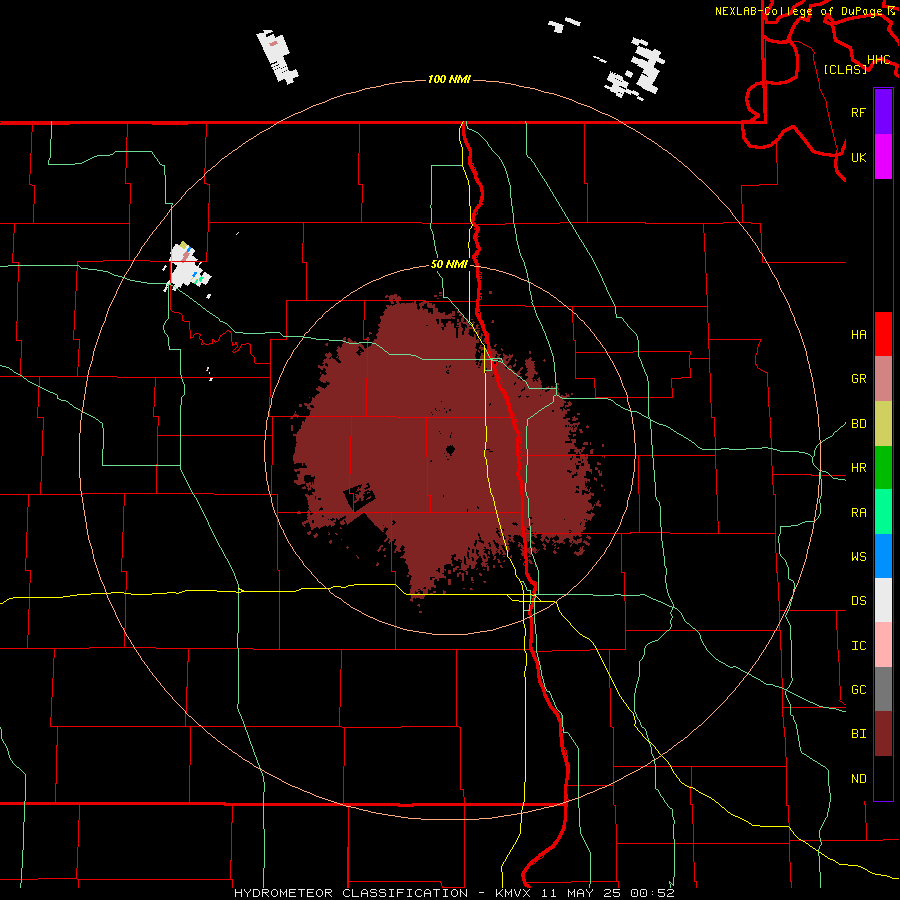Click the 100 NMI range ring label
Viewport: 900px width, 900px height.
tap(449, 79)
